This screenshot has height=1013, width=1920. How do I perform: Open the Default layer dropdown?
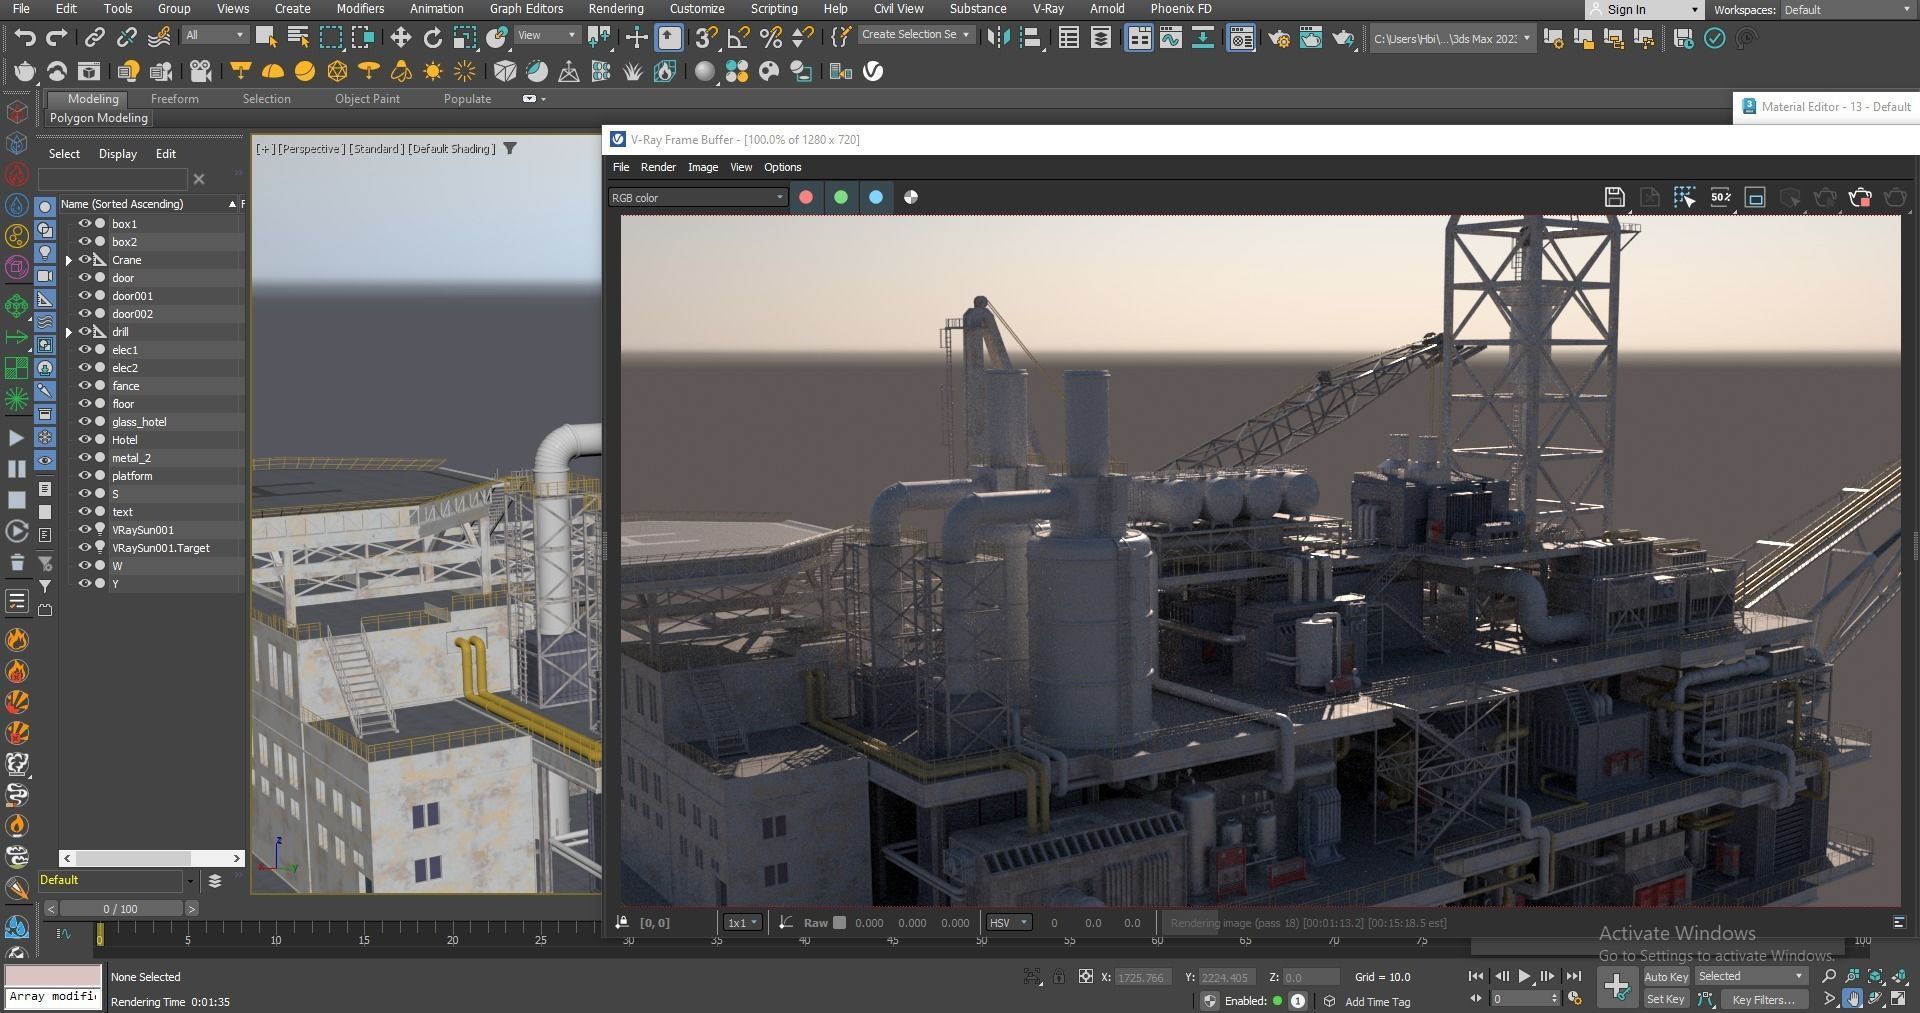[x=116, y=881]
